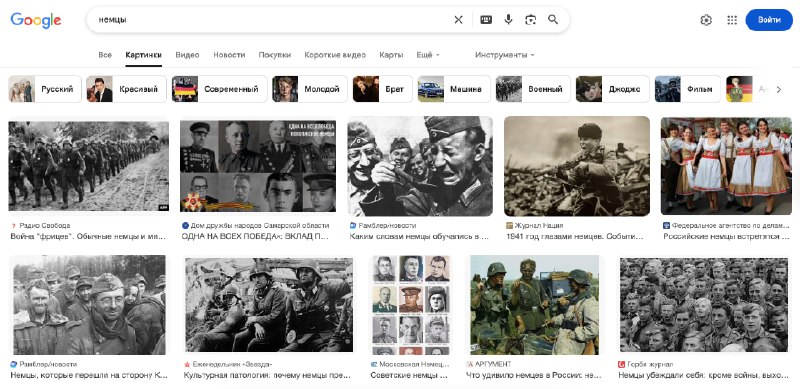Open marching soldiers image from Радио Свобода
800x389 pixels.
tap(88, 166)
